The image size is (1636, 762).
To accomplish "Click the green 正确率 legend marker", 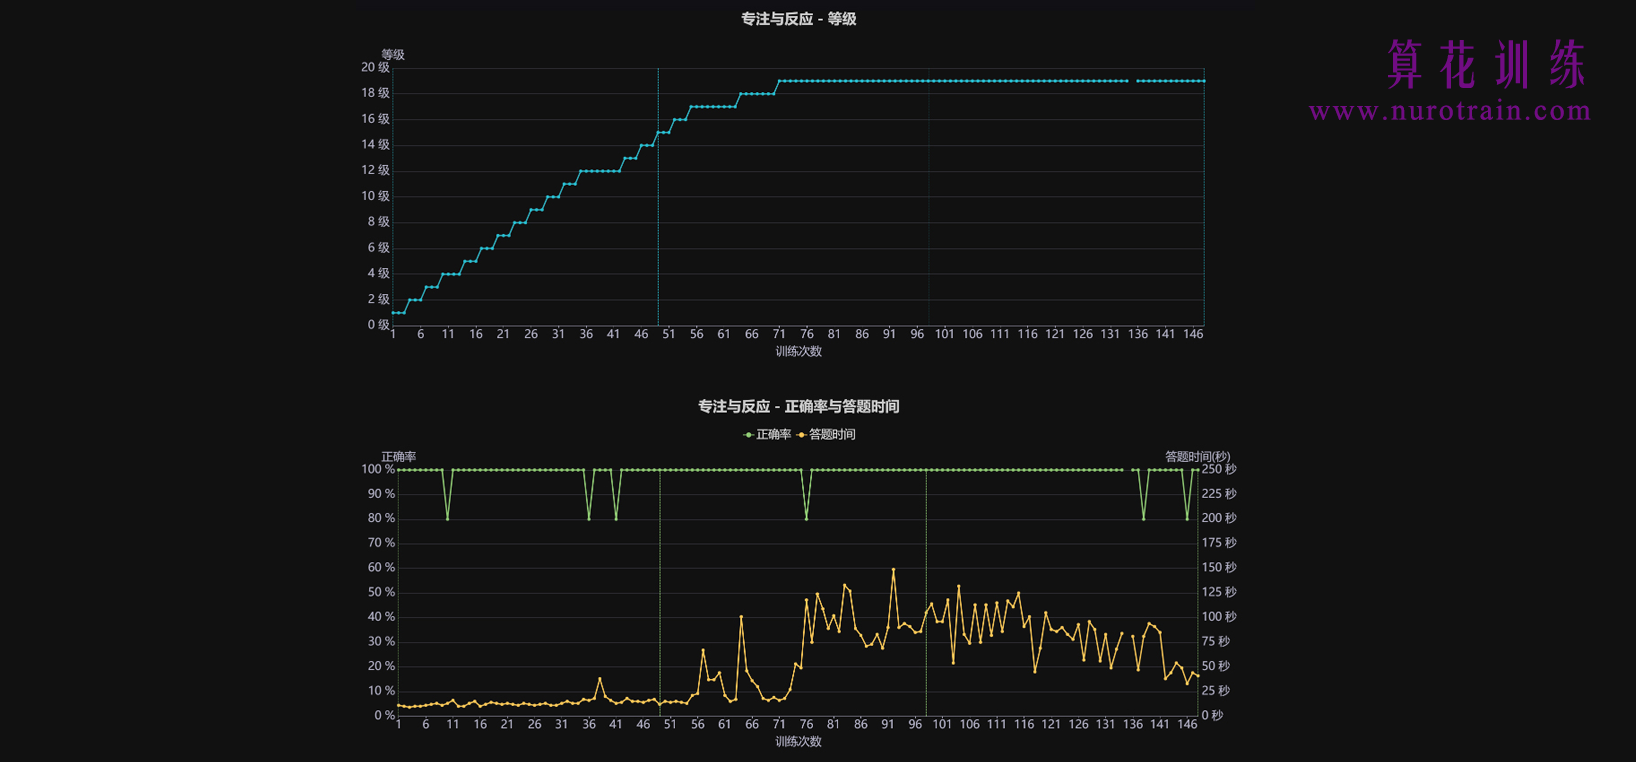I will pyautogui.click(x=748, y=435).
